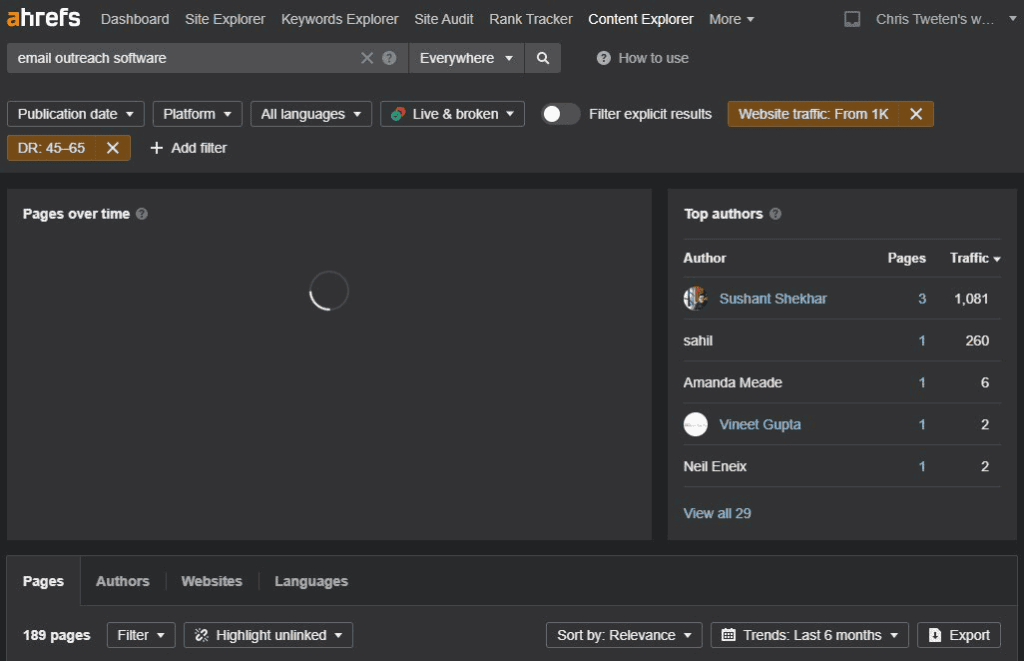Open the Sort by: Relevance dropdown
This screenshot has height=661, width=1024.
pos(624,635)
